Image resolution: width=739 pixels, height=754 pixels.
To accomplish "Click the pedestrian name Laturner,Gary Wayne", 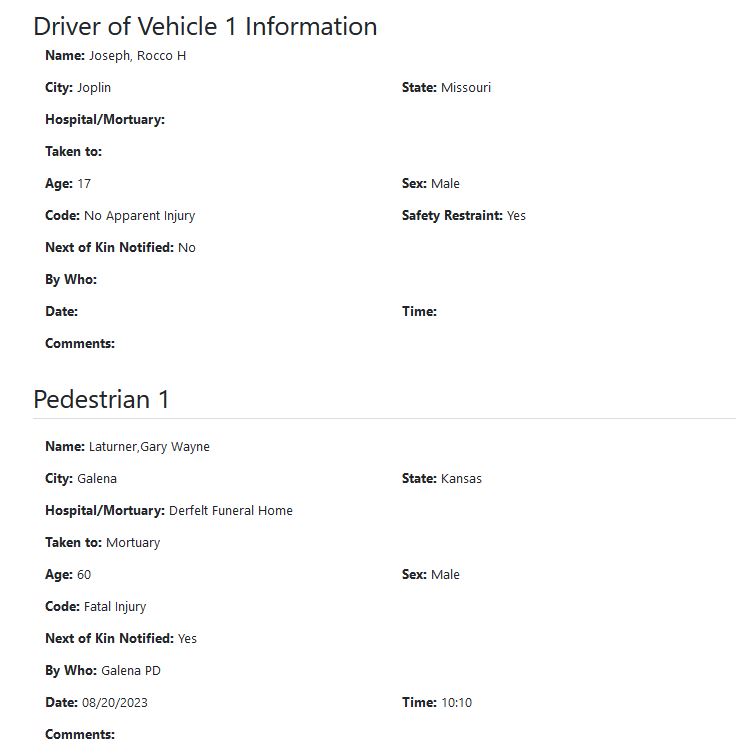I will pos(149,447).
